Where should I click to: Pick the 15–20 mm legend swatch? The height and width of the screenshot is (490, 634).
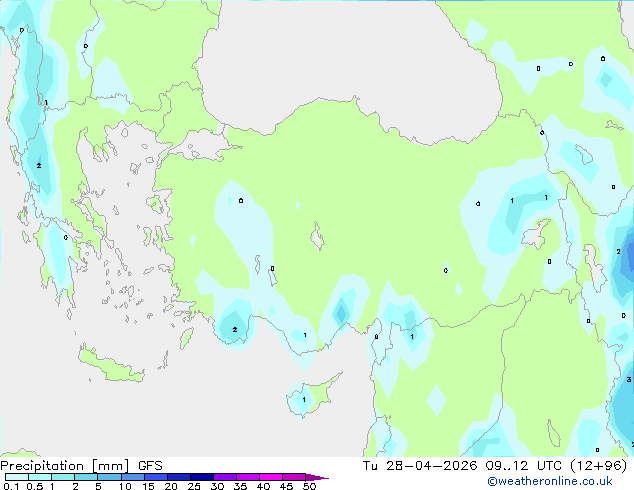pyautogui.click(x=155, y=477)
